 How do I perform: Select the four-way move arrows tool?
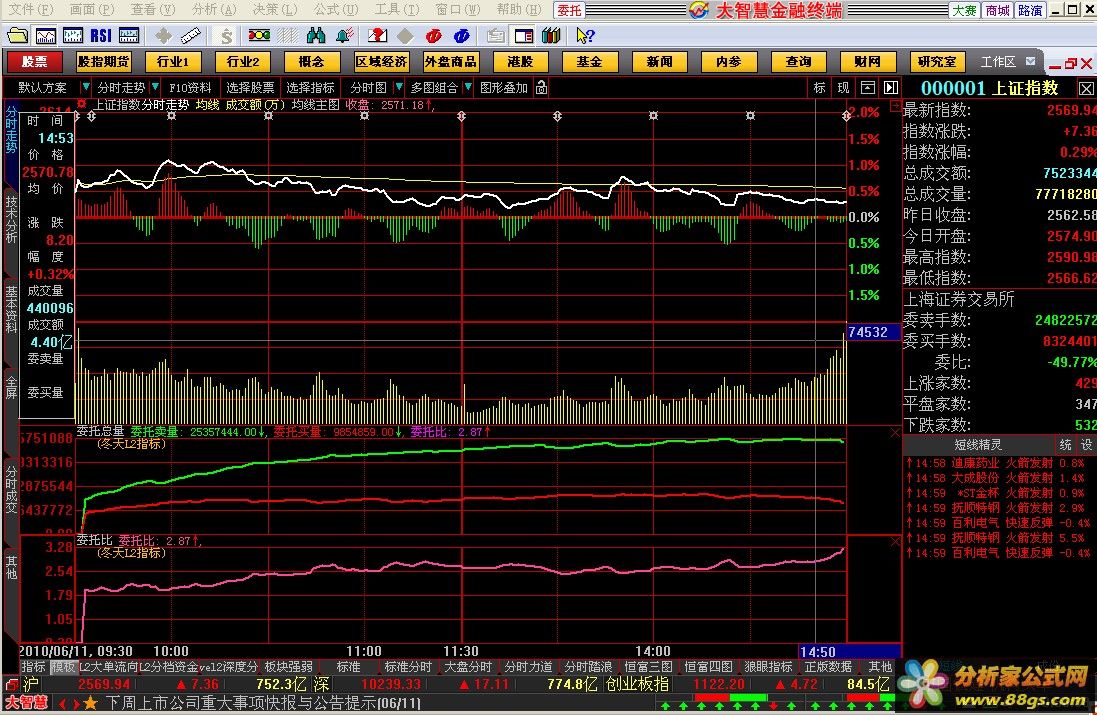pyautogui.click(x=163, y=35)
